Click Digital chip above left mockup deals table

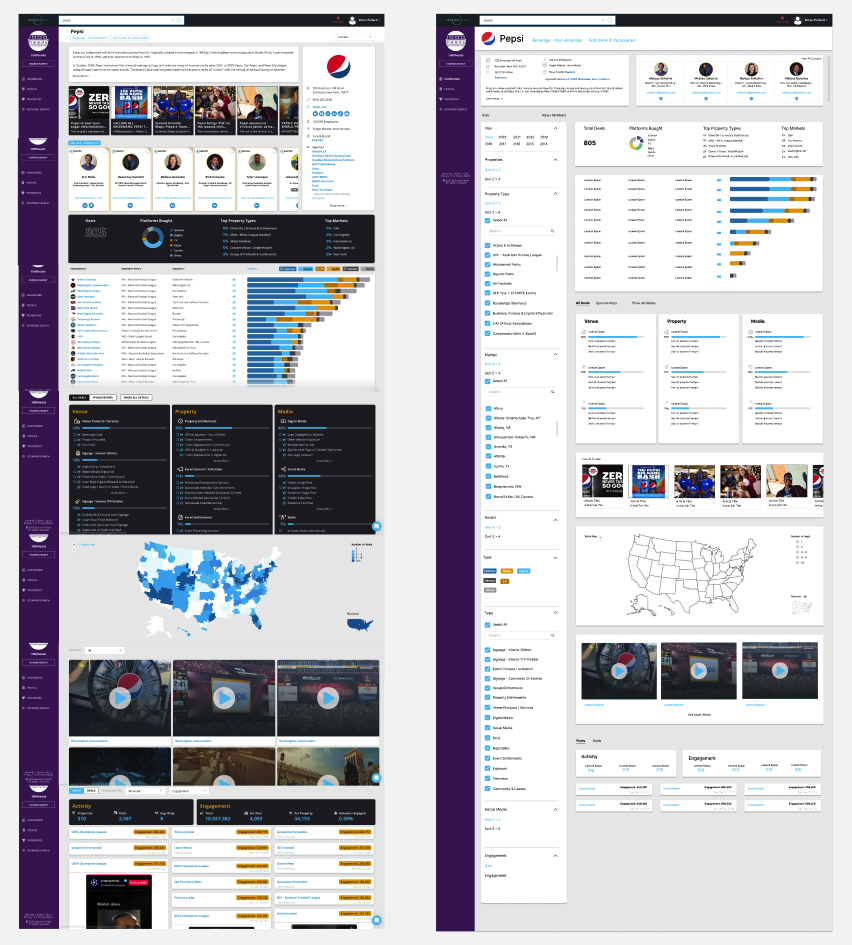click(x=305, y=269)
